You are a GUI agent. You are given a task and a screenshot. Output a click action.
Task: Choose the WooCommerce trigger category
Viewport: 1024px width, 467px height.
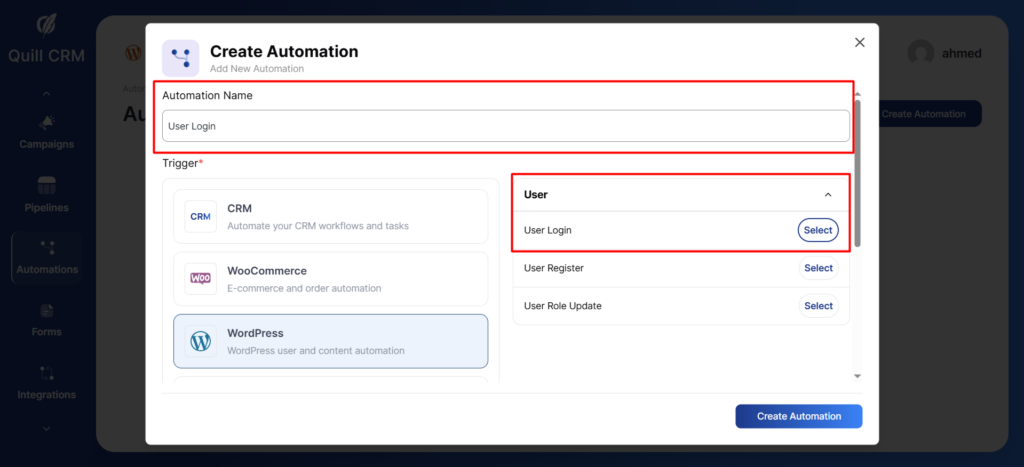pyautogui.click(x=330, y=279)
